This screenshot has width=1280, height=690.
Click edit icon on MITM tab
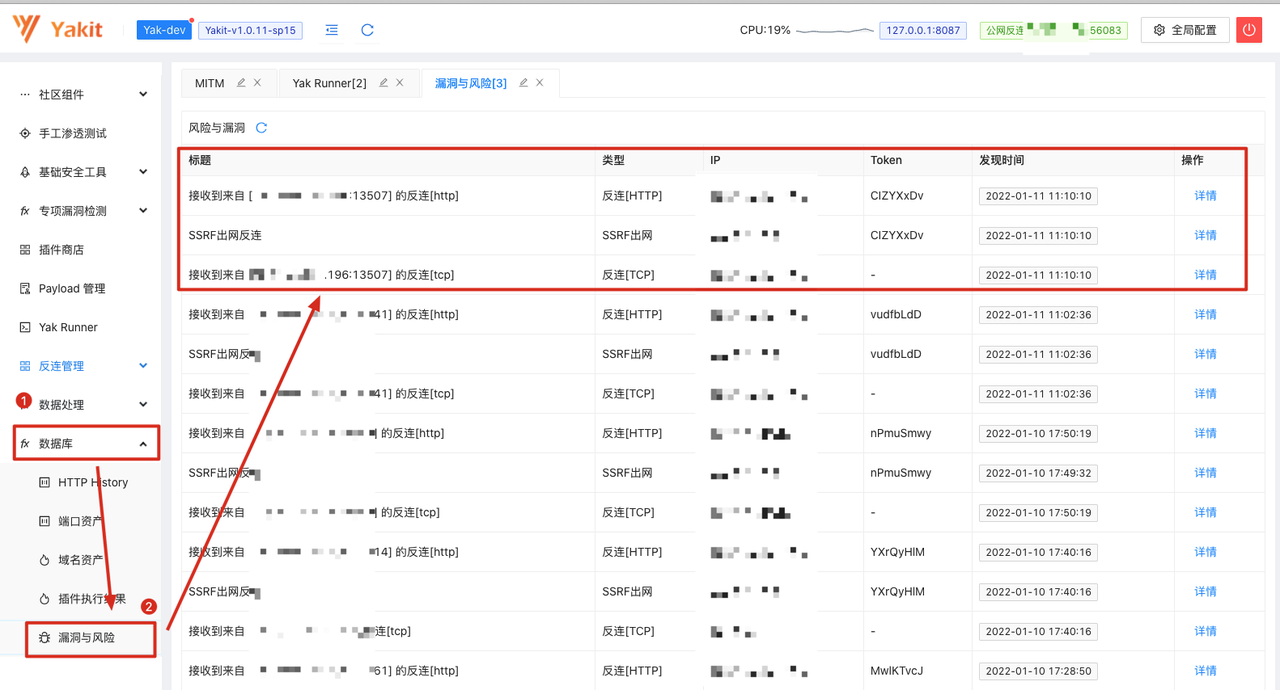click(241, 83)
